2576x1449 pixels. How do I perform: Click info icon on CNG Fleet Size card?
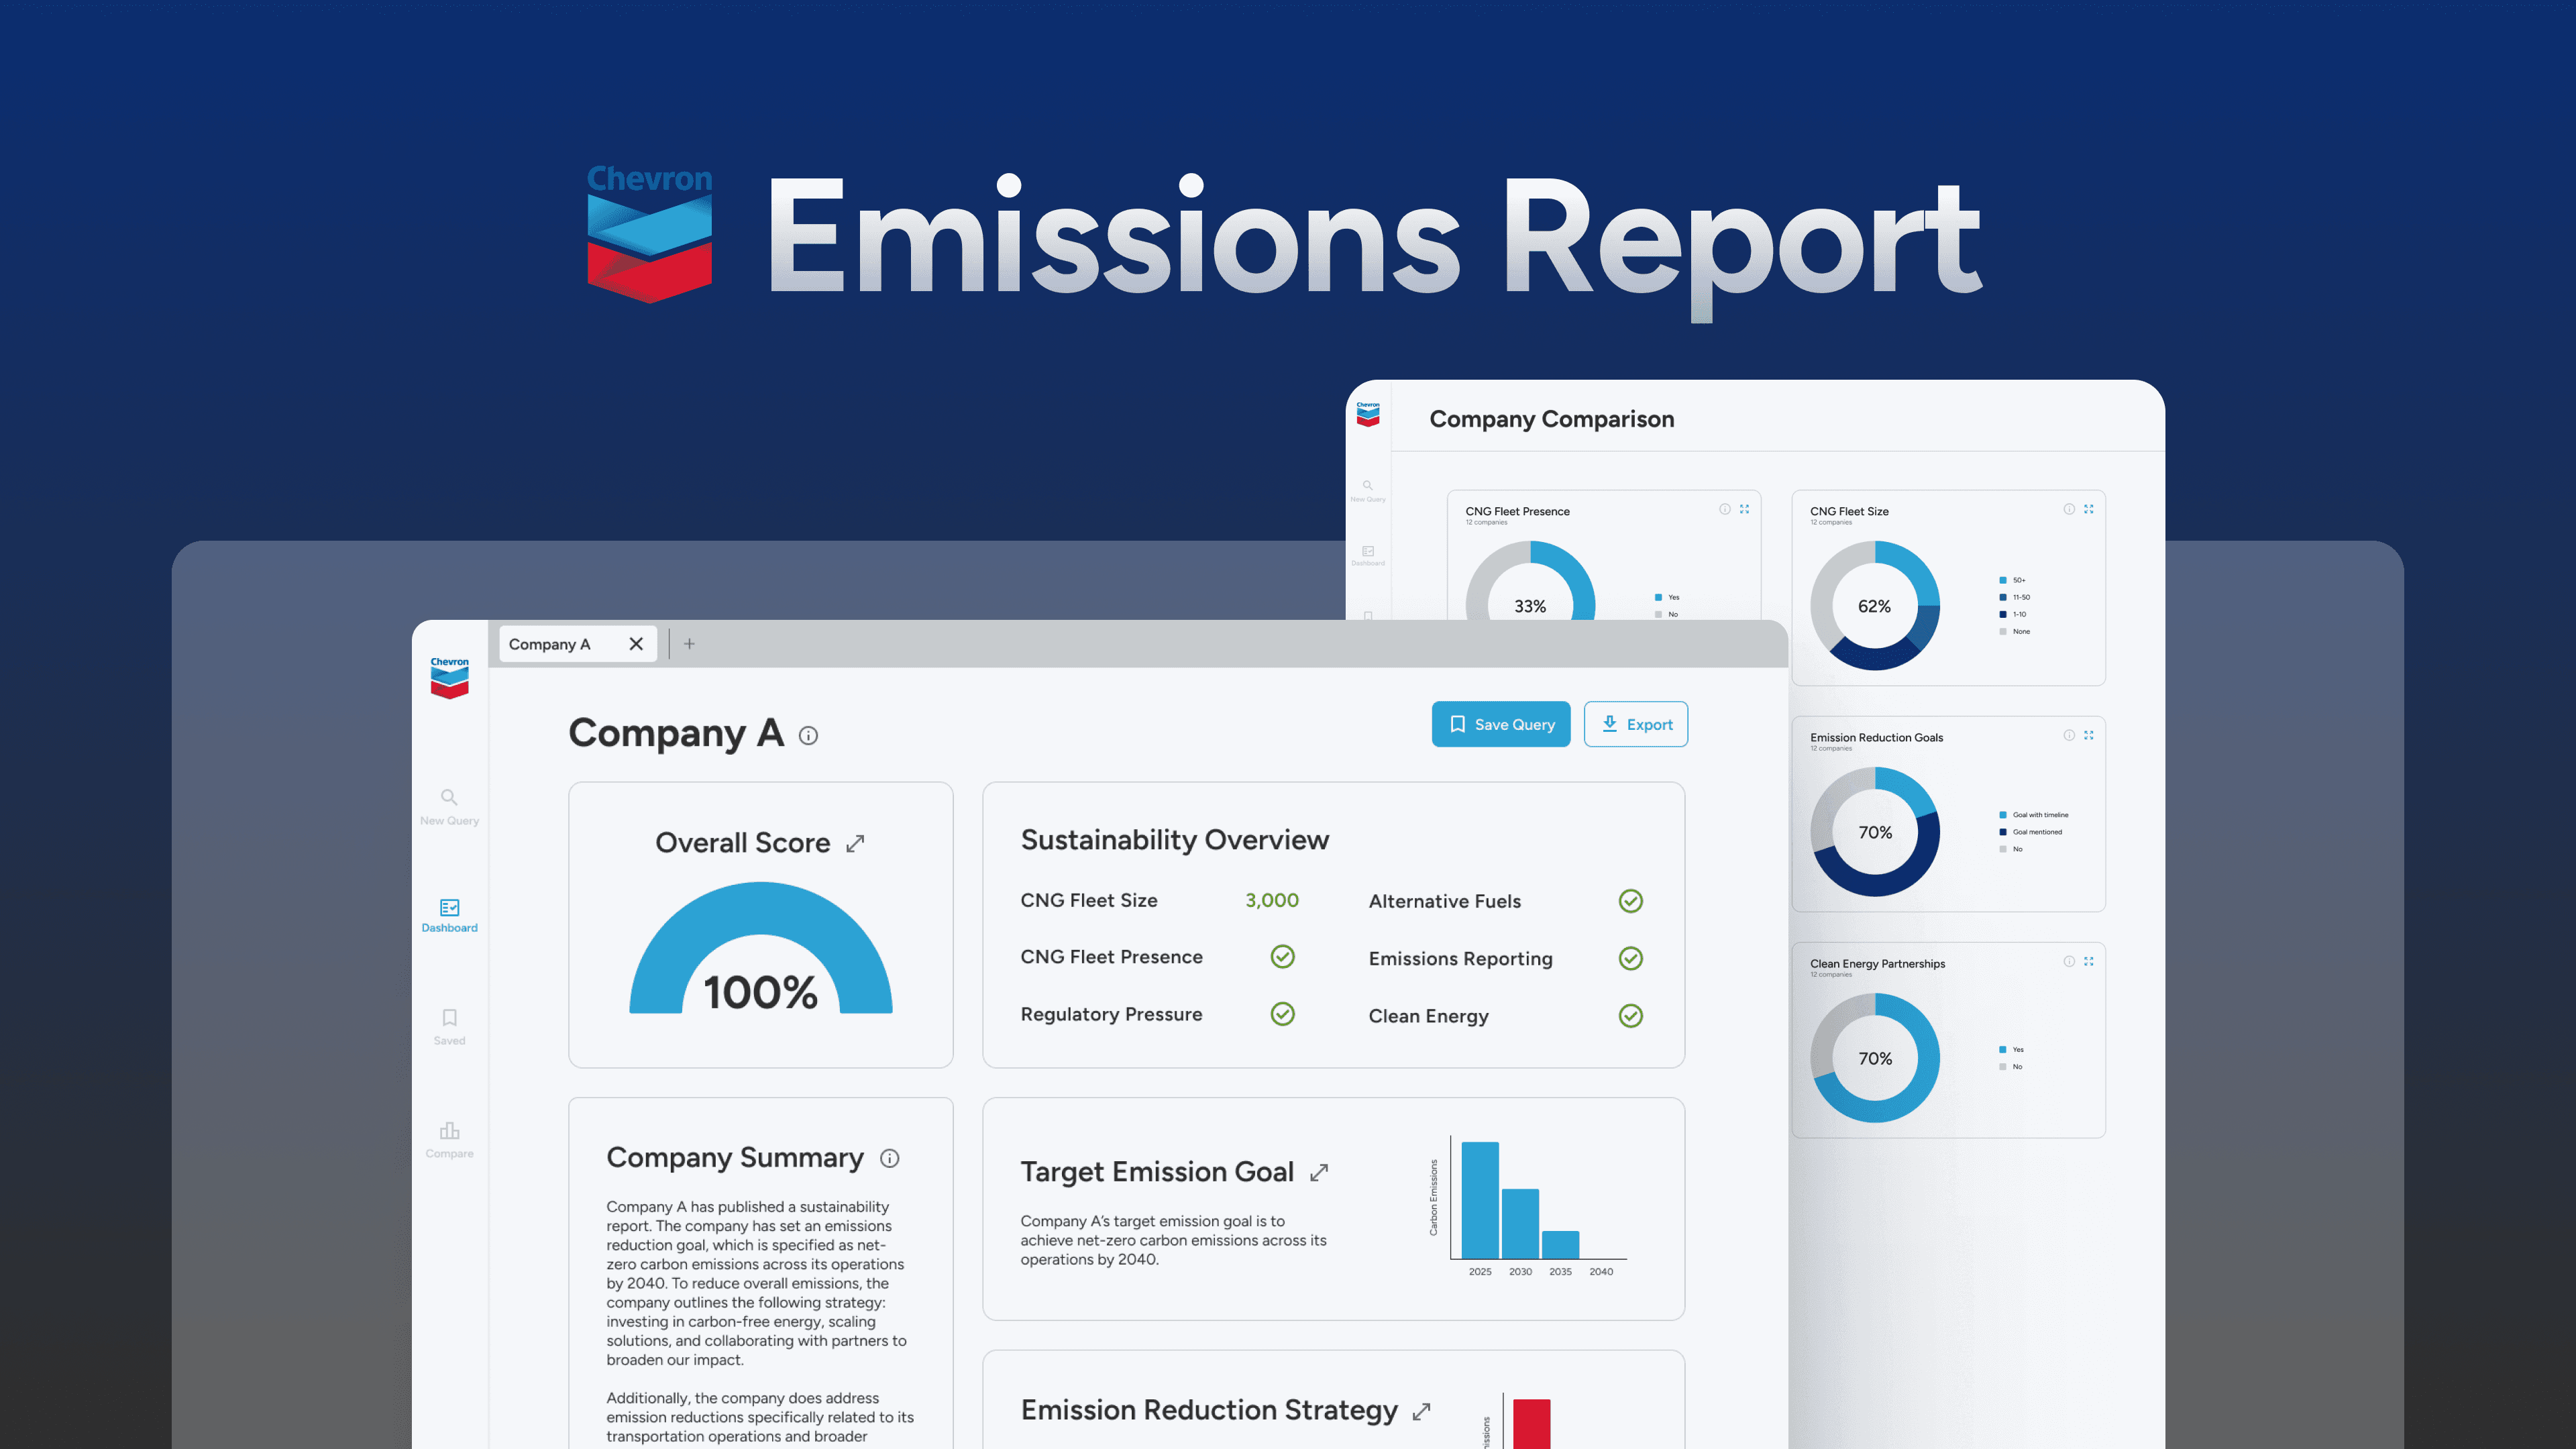tap(2068, 509)
